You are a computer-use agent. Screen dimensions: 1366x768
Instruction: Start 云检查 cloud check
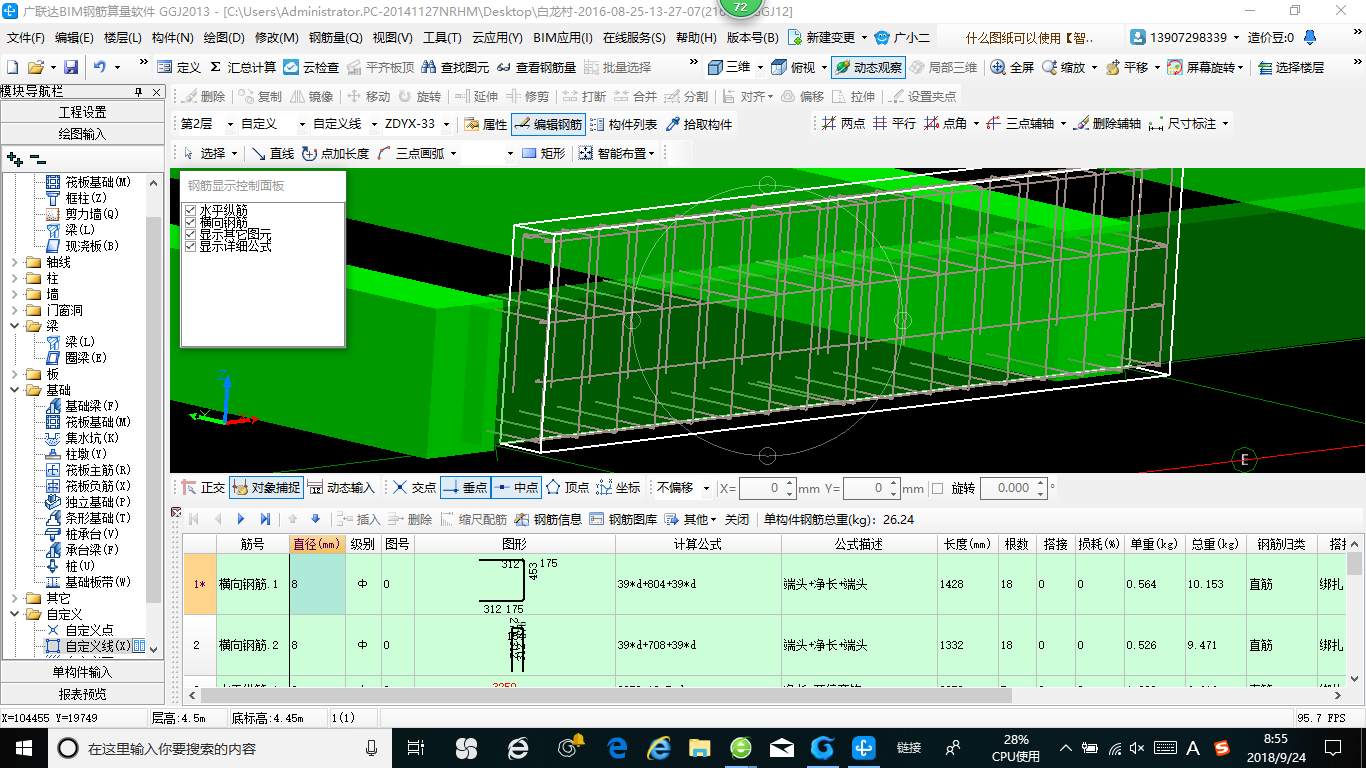[x=311, y=67]
